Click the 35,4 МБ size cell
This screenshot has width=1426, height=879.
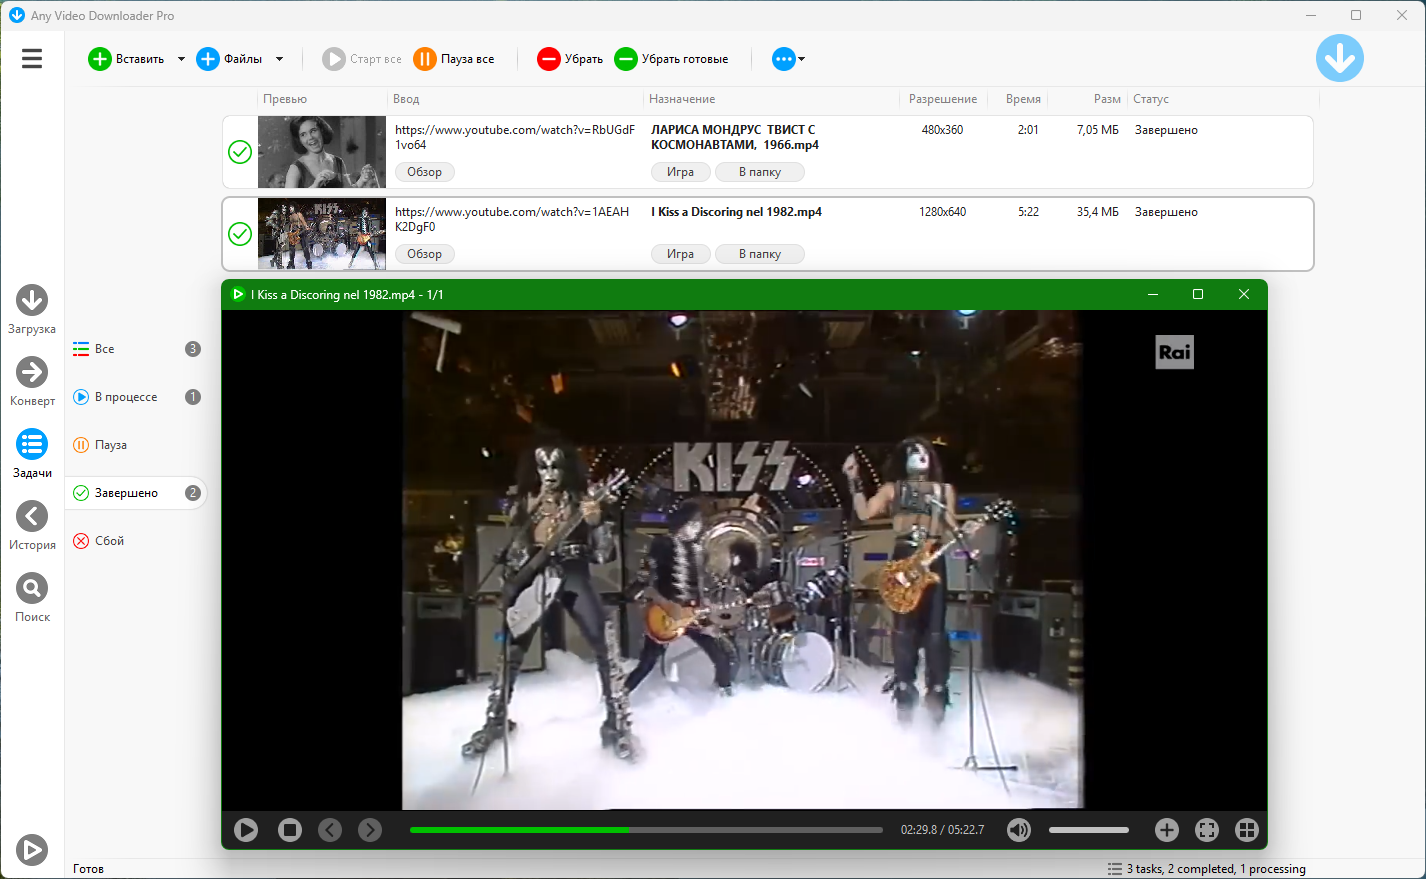pos(1098,212)
